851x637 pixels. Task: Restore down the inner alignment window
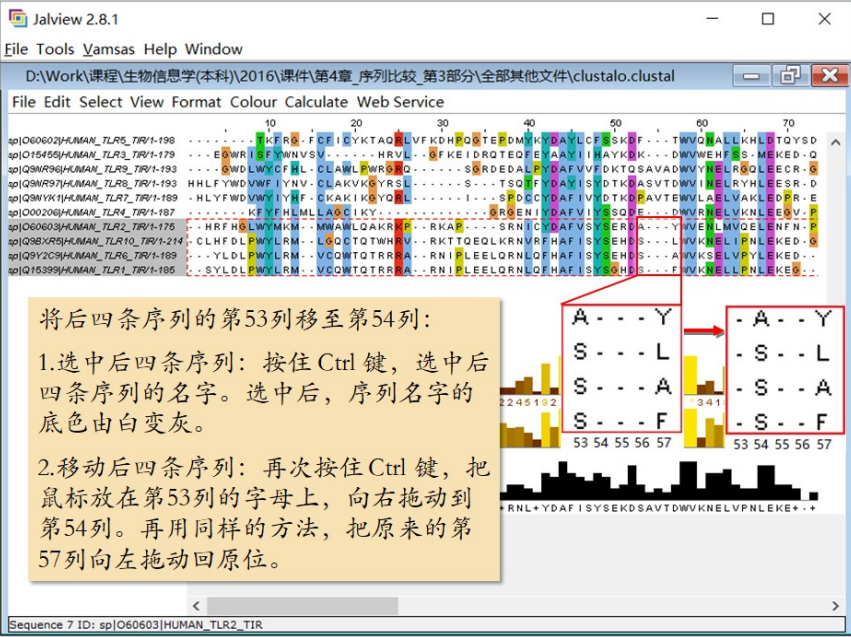point(790,75)
